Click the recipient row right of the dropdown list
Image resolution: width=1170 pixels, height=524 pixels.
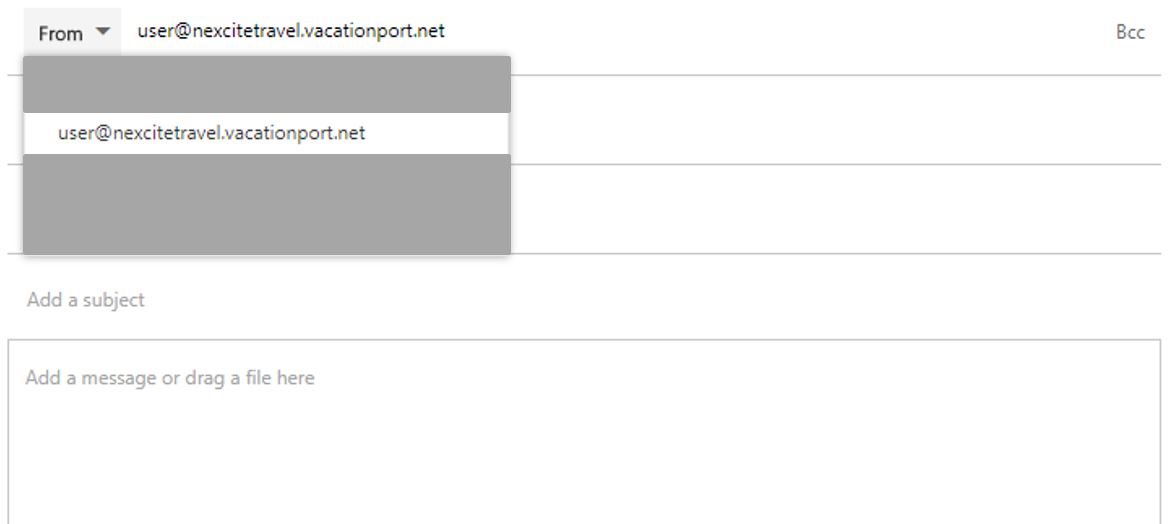pyautogui.click(x=836, y=119)
